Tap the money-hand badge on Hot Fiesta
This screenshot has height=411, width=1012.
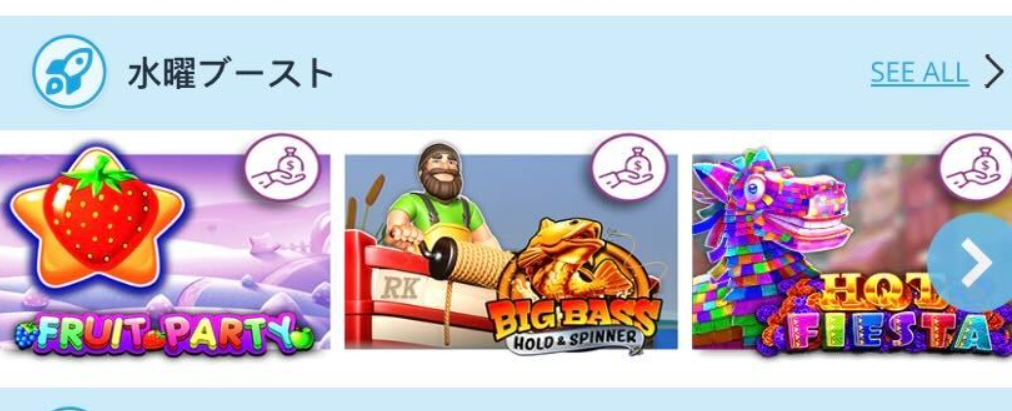977,168
